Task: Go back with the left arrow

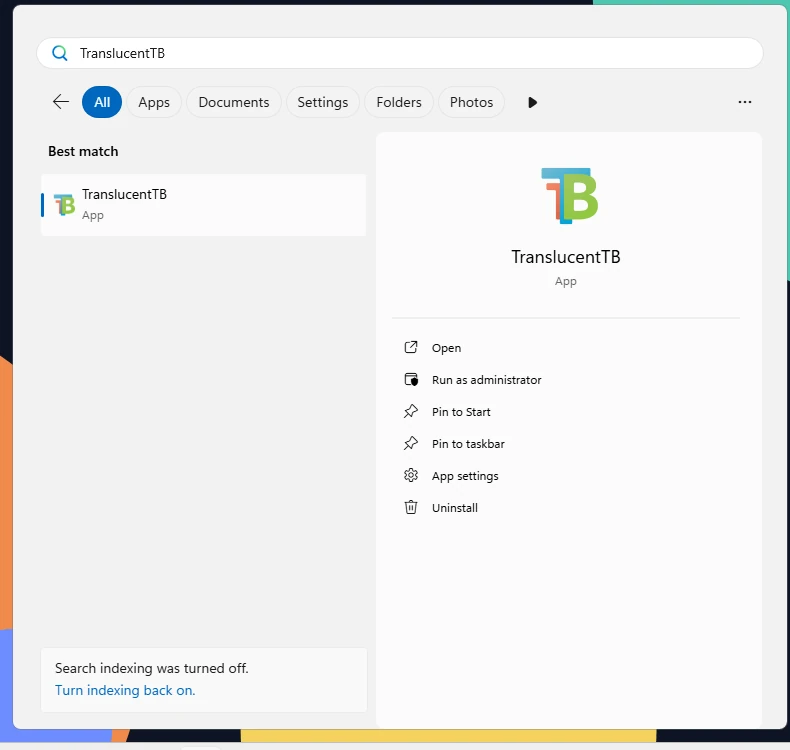Action: pos(61,102)
